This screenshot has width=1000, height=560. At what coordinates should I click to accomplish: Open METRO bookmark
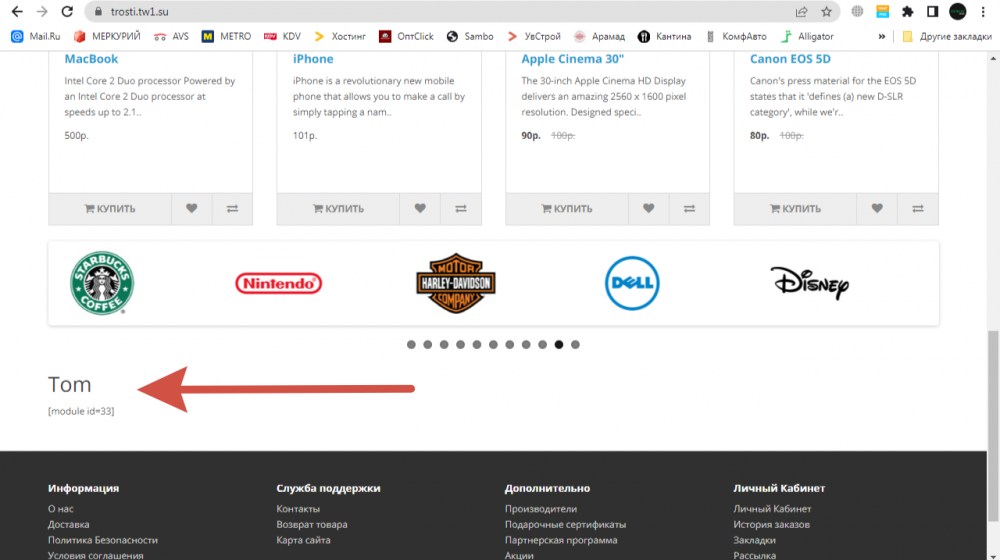226,36
